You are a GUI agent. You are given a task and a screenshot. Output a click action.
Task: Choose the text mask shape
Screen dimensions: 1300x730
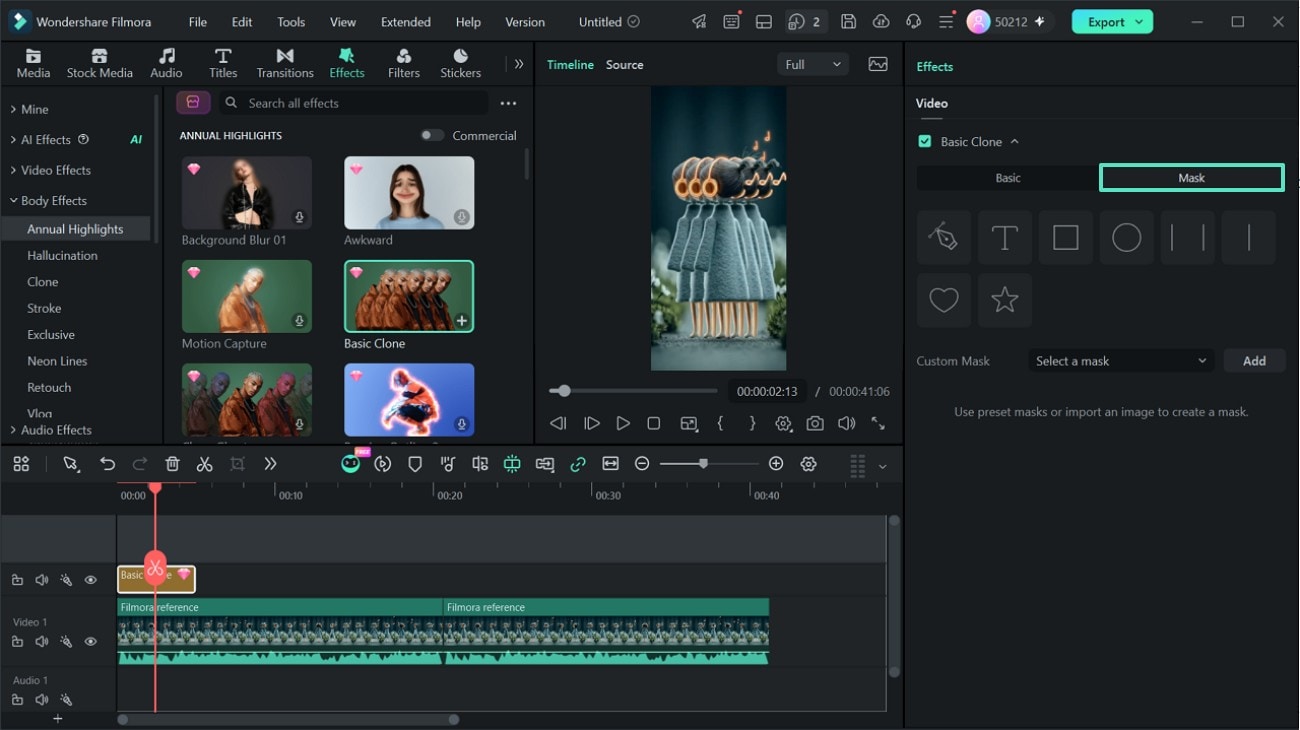[1004, 237]
